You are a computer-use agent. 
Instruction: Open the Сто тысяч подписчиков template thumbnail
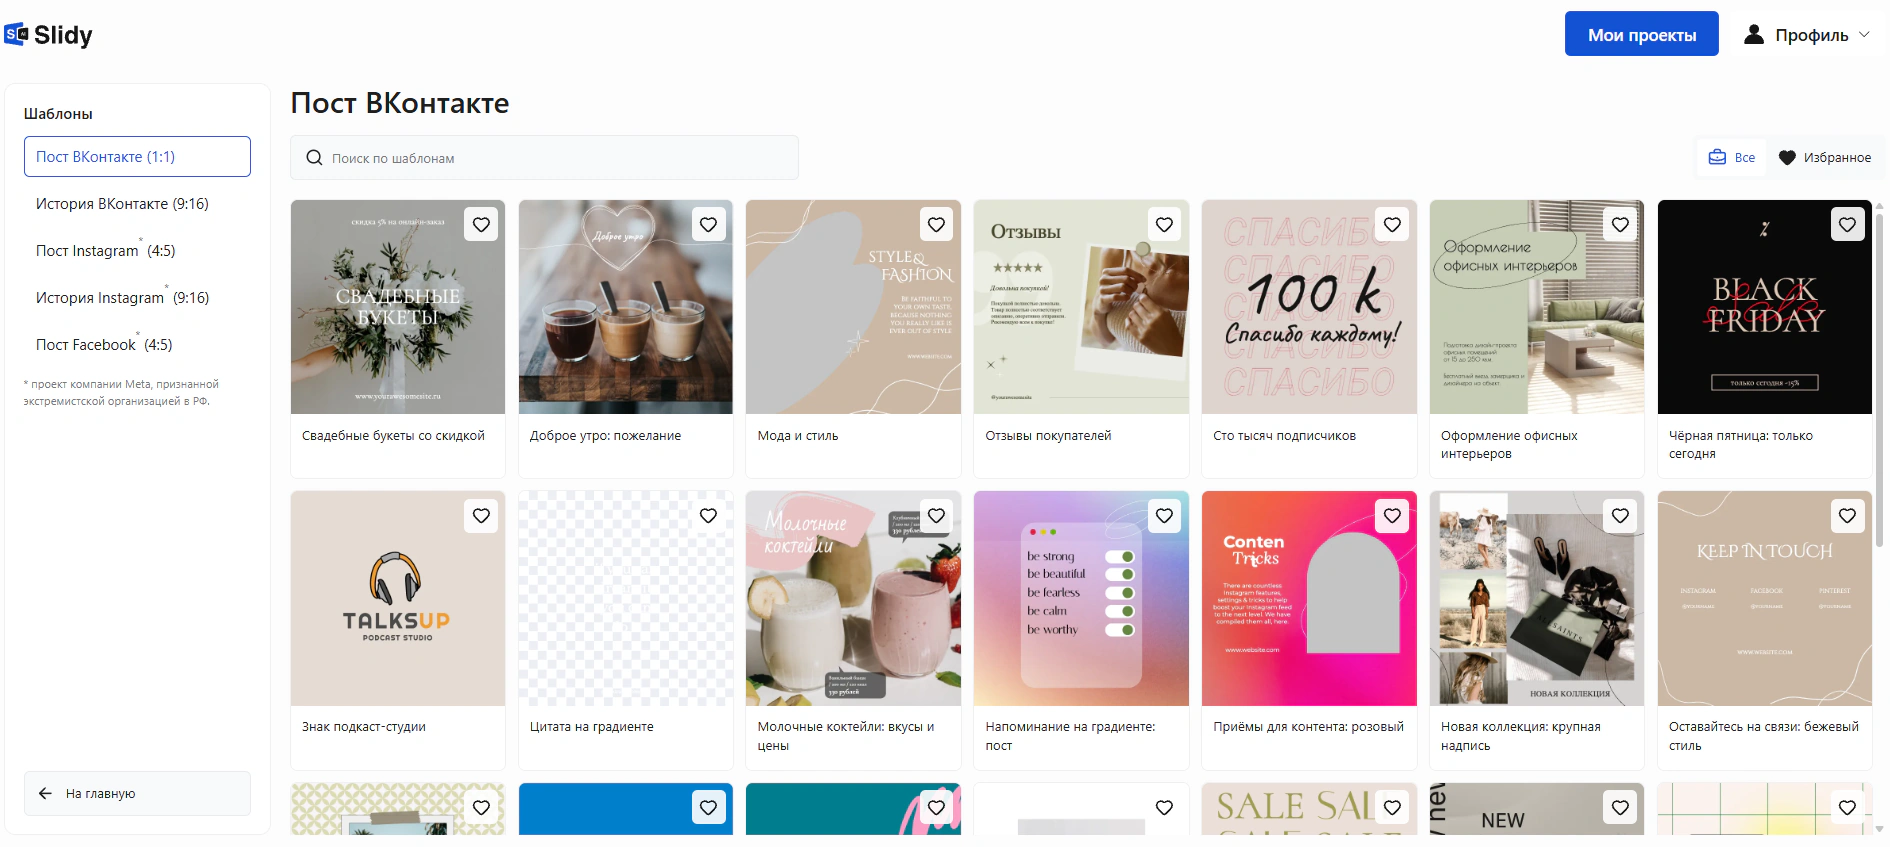point(1308,307)
